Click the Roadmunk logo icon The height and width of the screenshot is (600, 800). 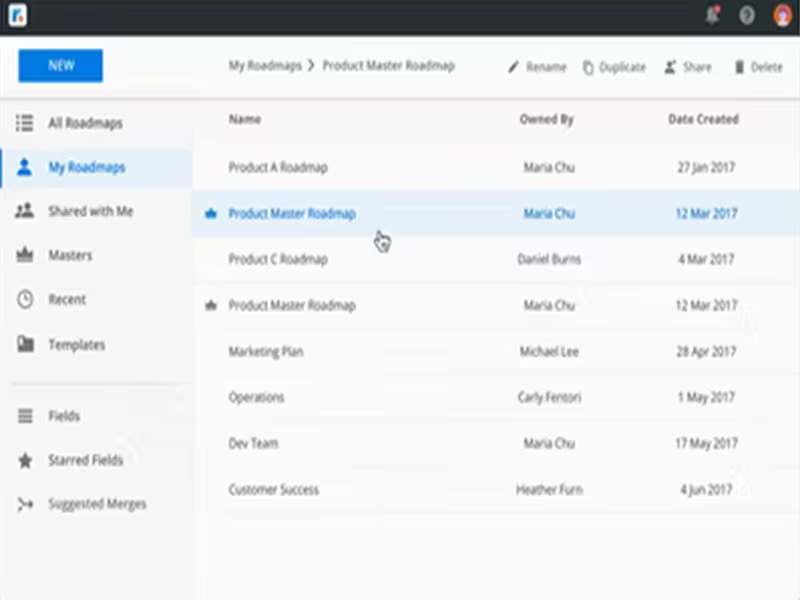point(18,15)
